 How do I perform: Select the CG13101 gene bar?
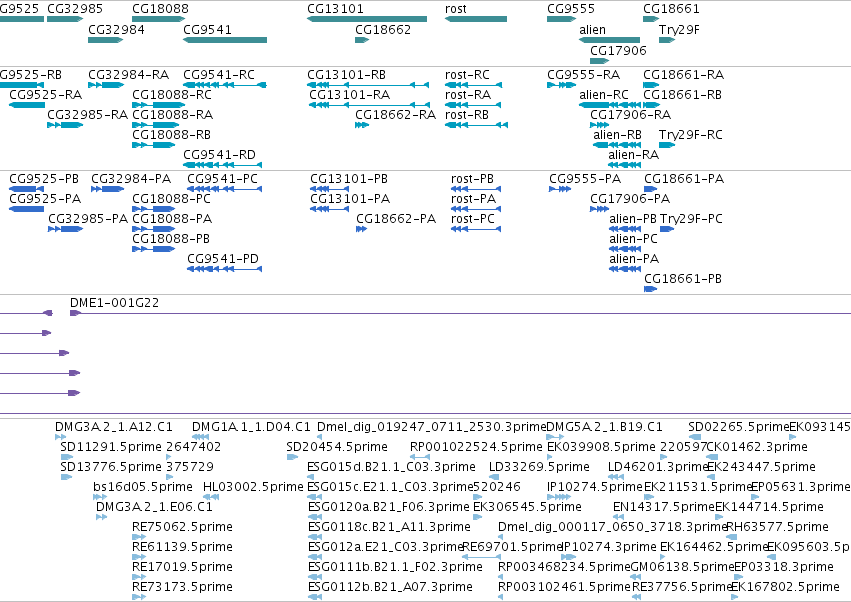click(367, 19)
